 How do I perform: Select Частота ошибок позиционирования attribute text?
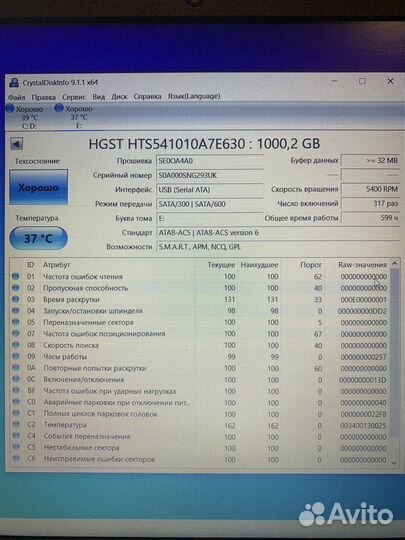pyautogui.click(x=104, y=333)
